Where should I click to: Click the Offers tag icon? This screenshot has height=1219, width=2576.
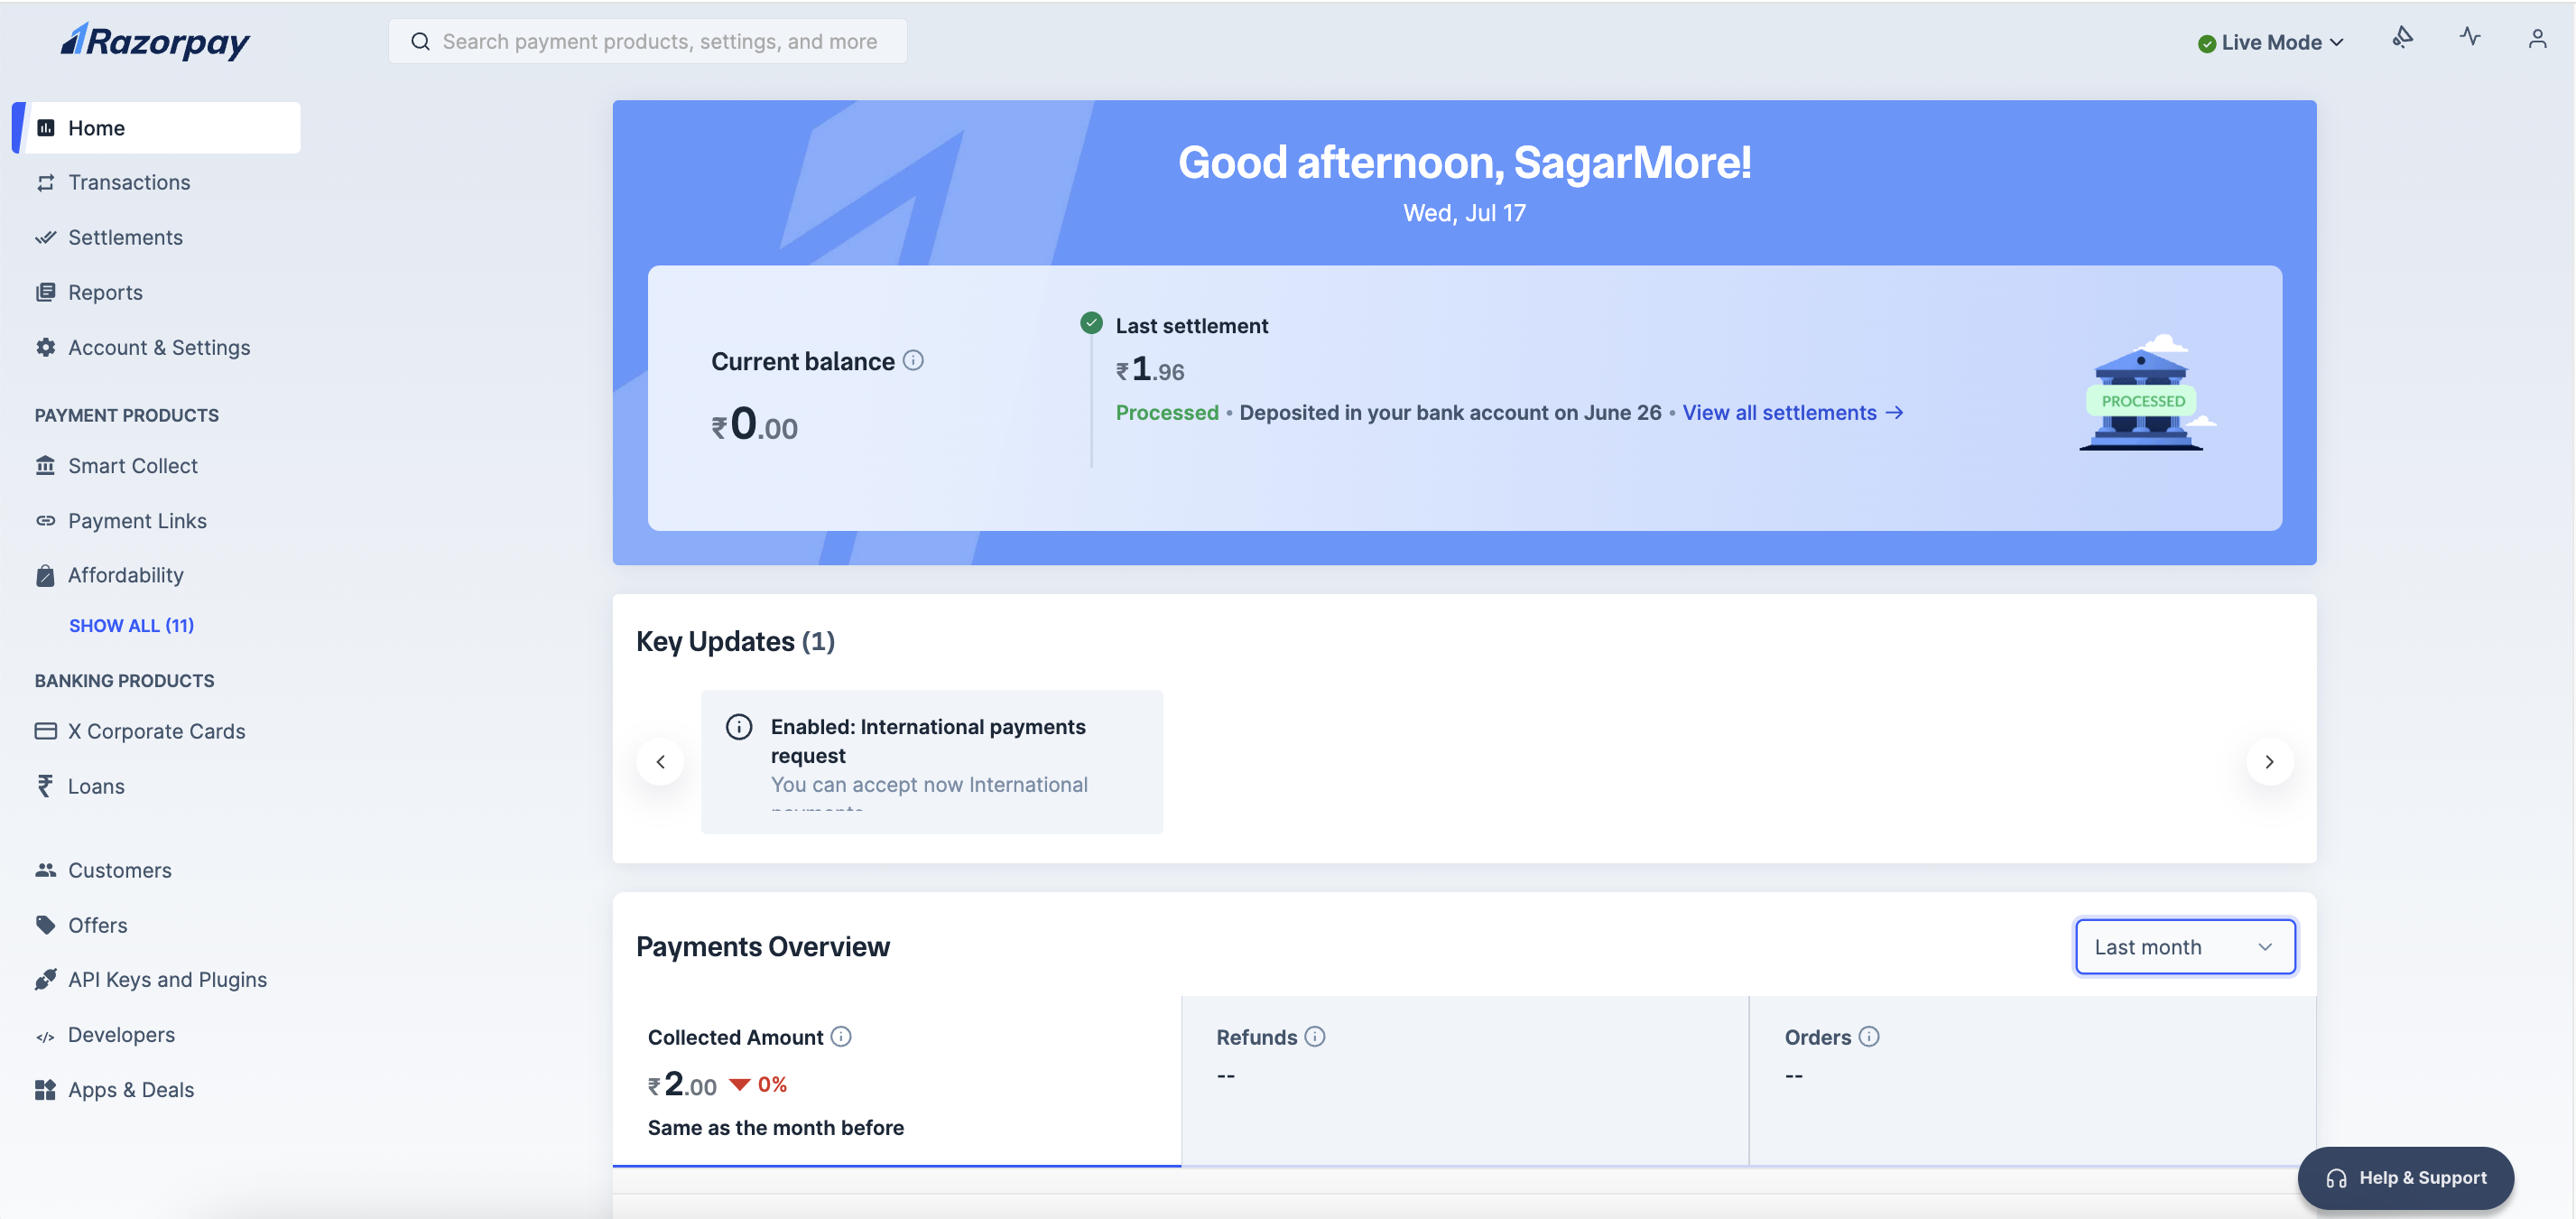pyautogui.click(x=46, y=925)
